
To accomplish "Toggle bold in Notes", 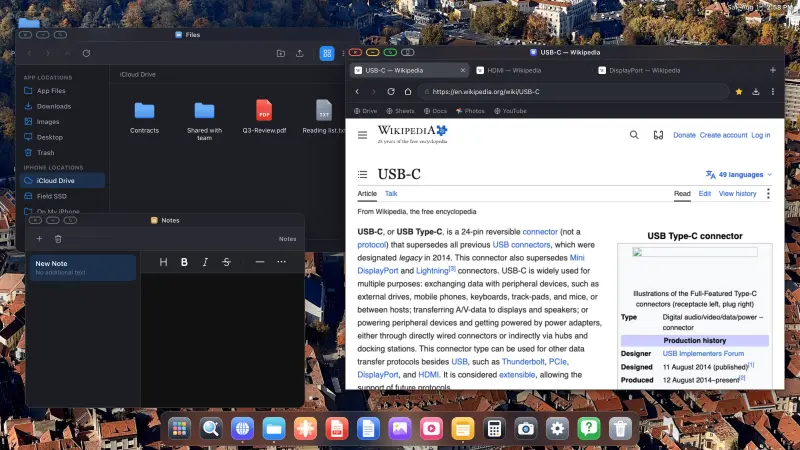I will tap(184, 262).
